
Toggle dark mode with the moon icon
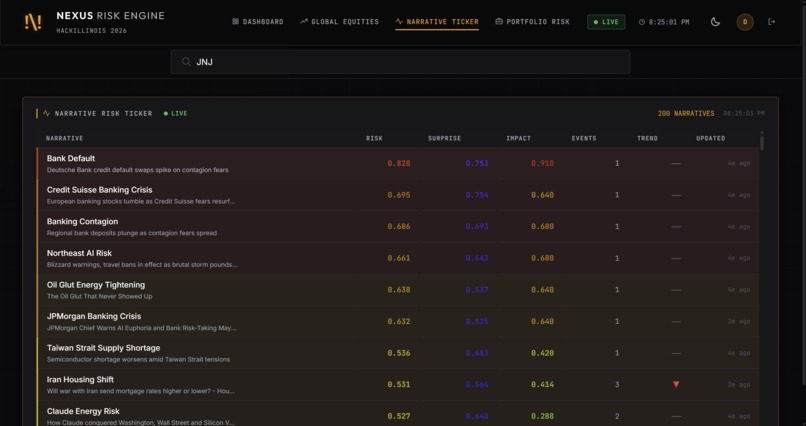click(x=715, y=22)
